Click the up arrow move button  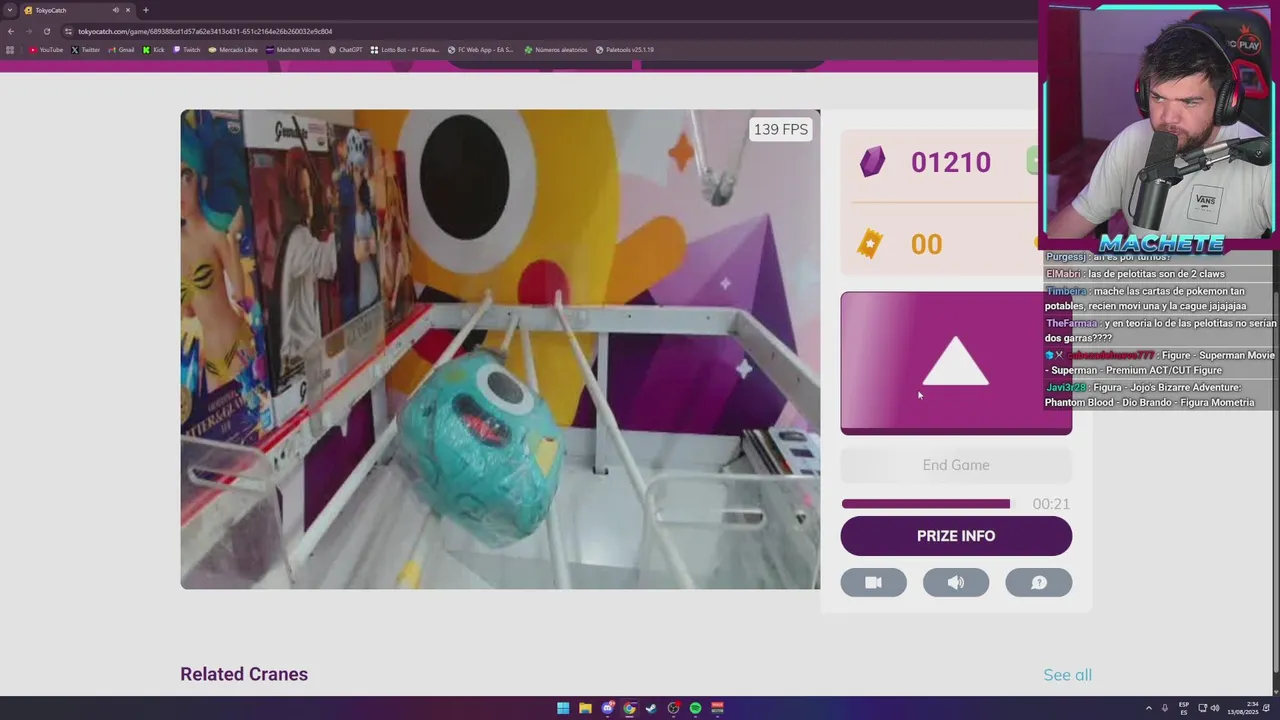pyautogui.click(x=955, y=363)
